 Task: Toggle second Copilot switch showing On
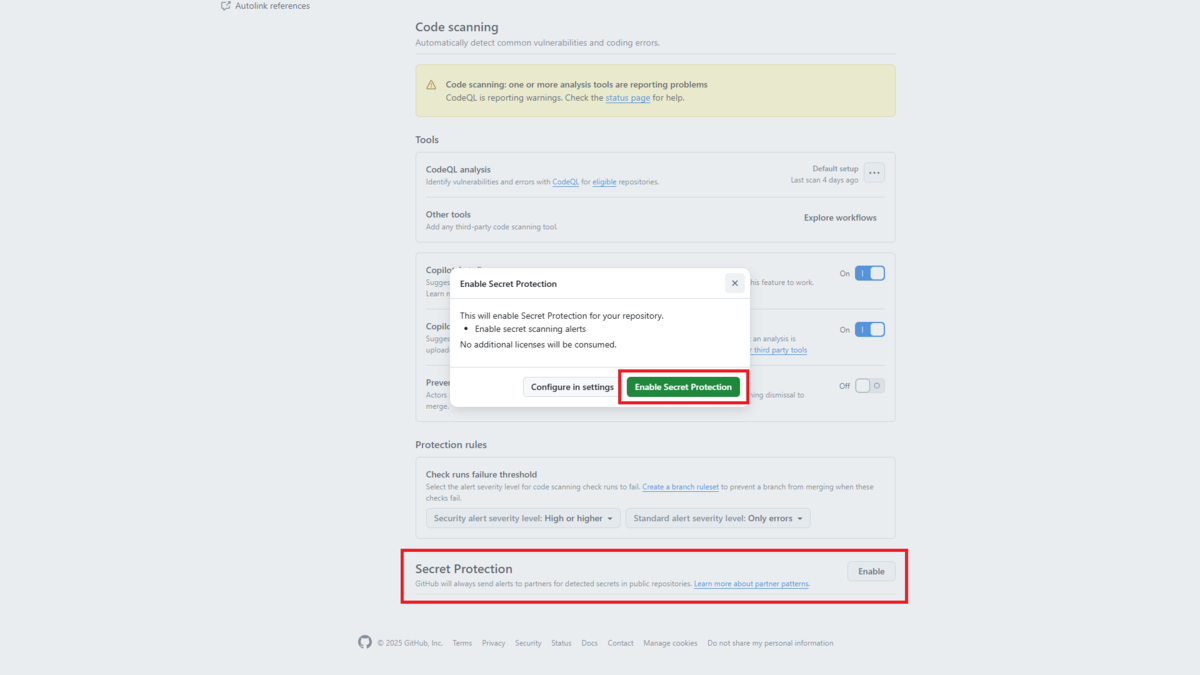pyautogui.click(x=870, y=329)
